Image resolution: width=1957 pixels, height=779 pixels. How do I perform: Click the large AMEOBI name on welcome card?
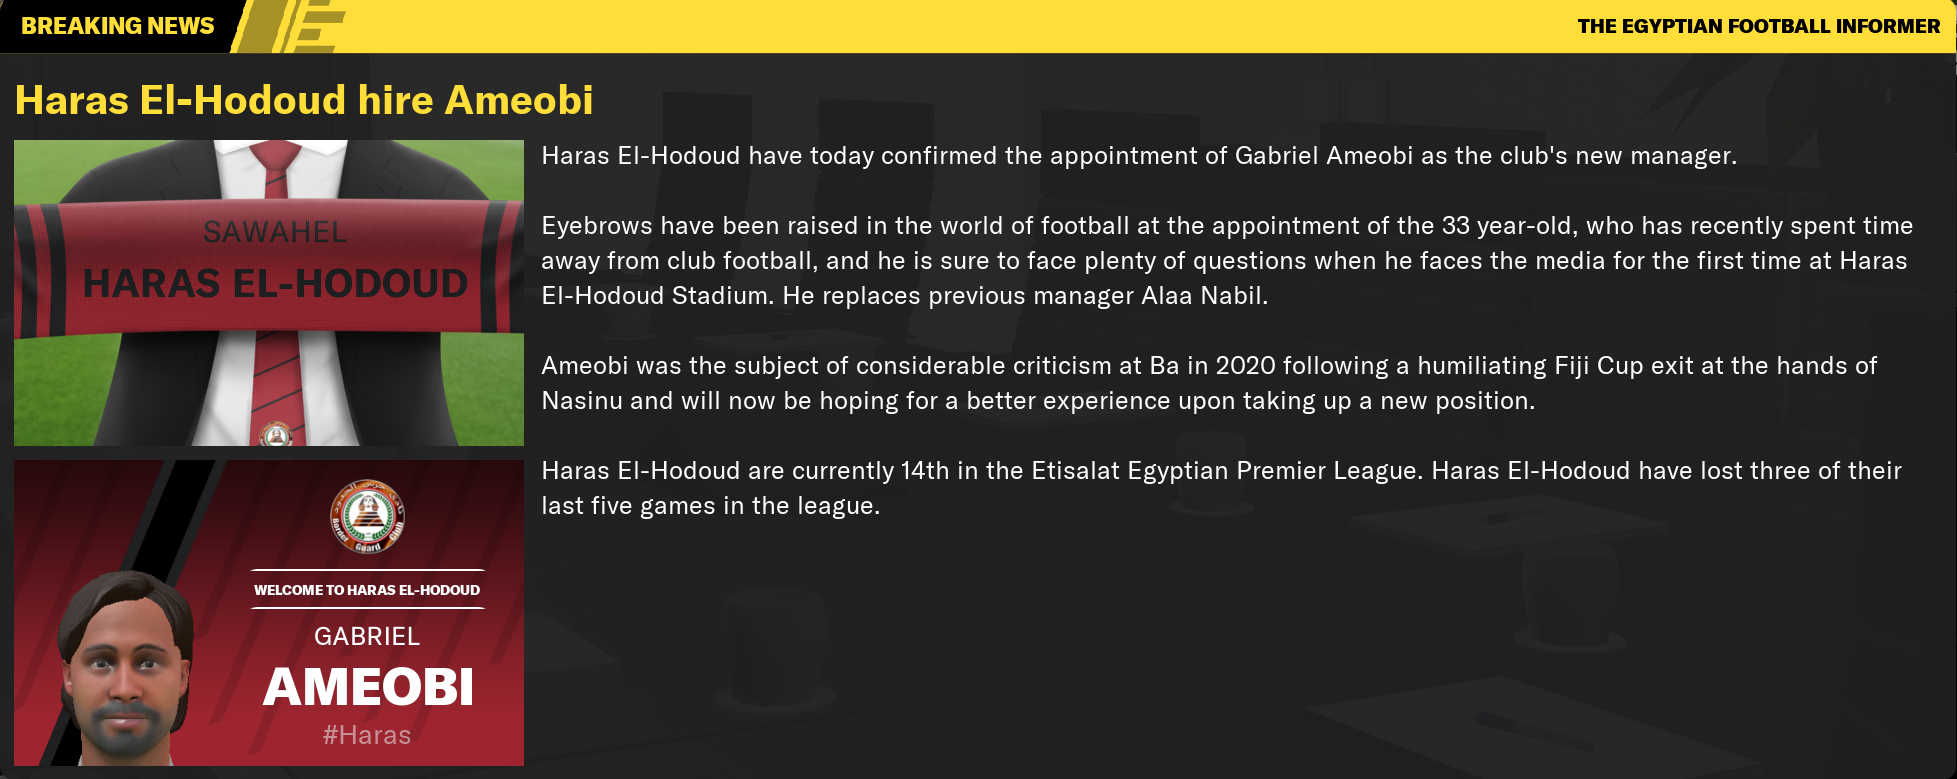pyautogui.click(x=368, y=687)
